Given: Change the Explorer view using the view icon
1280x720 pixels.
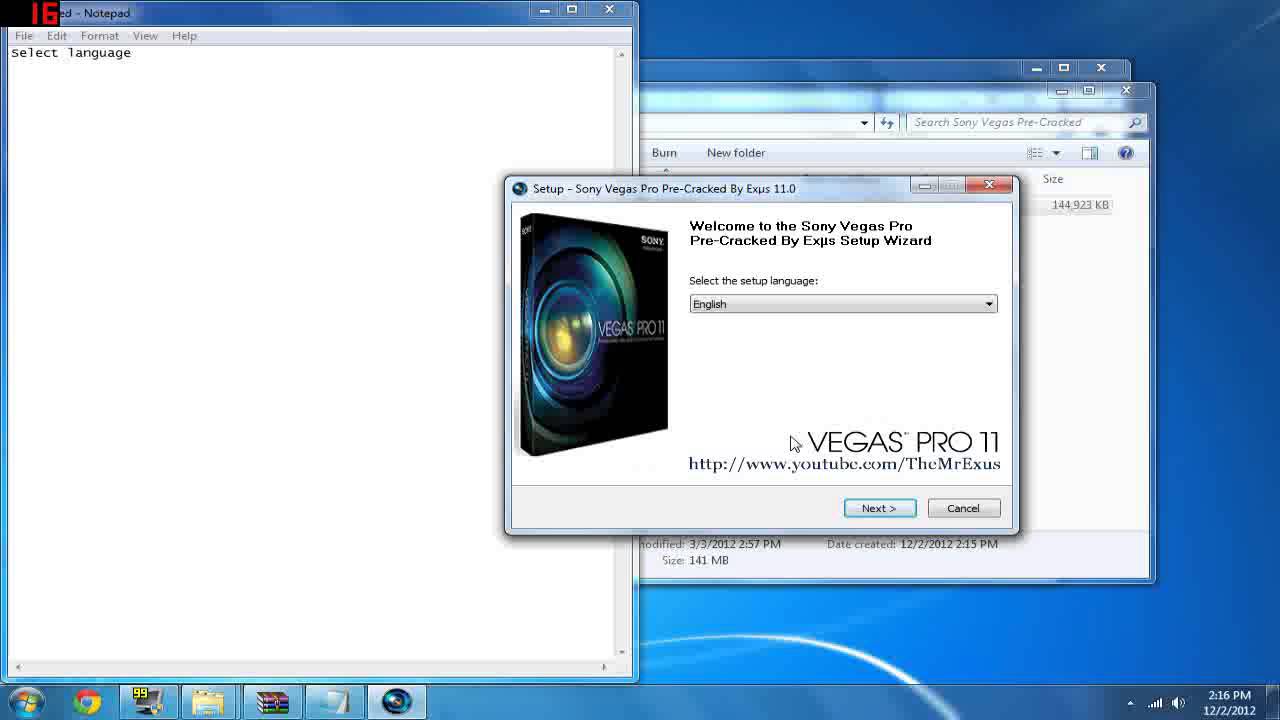Looking at the screenshot, I should 1035,153.
